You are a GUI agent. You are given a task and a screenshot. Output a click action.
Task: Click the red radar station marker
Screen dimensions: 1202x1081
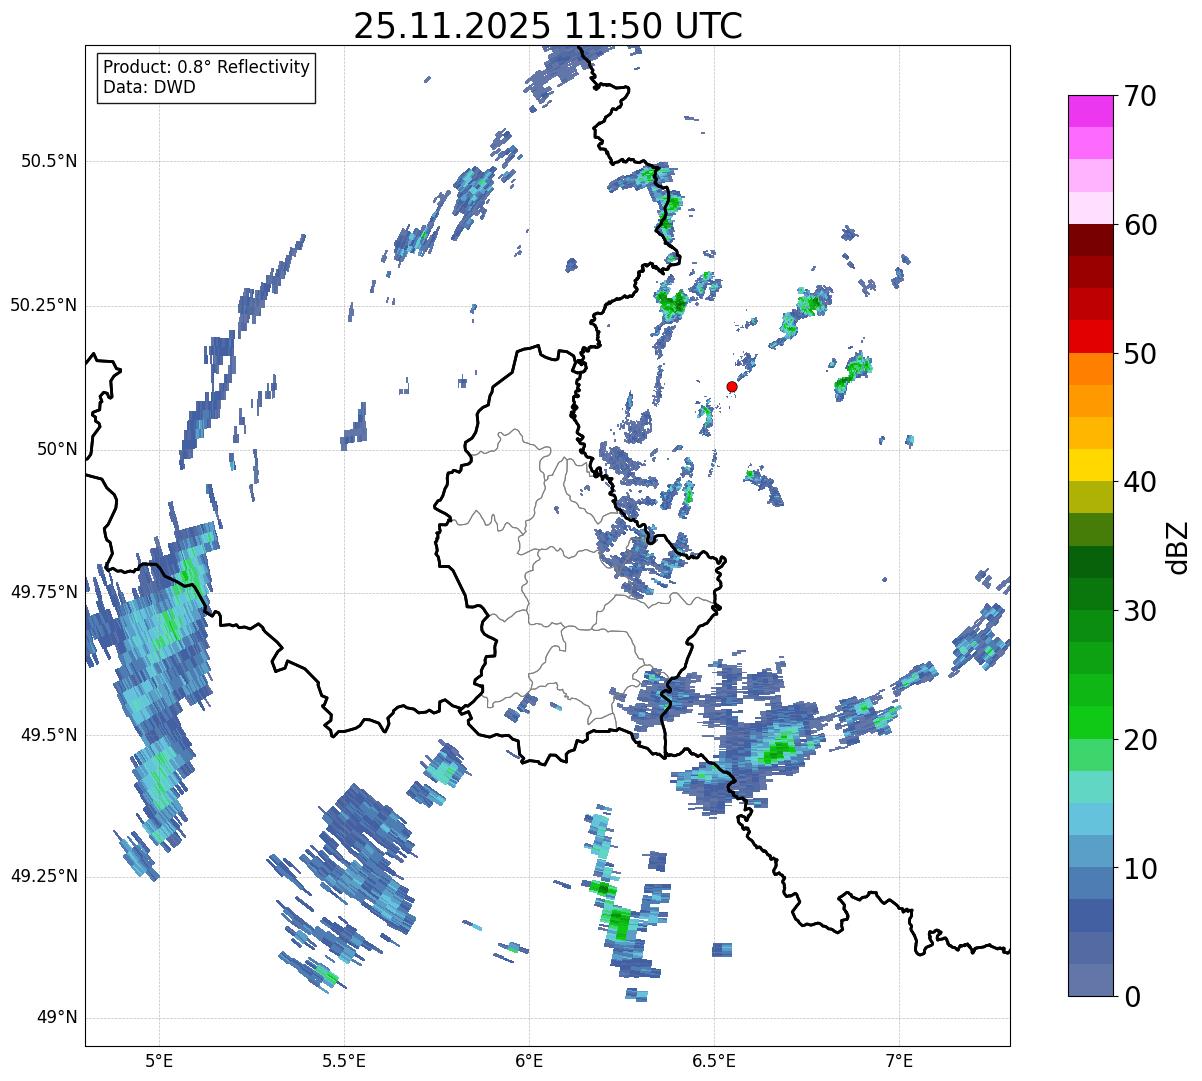[x=731, y=386]
